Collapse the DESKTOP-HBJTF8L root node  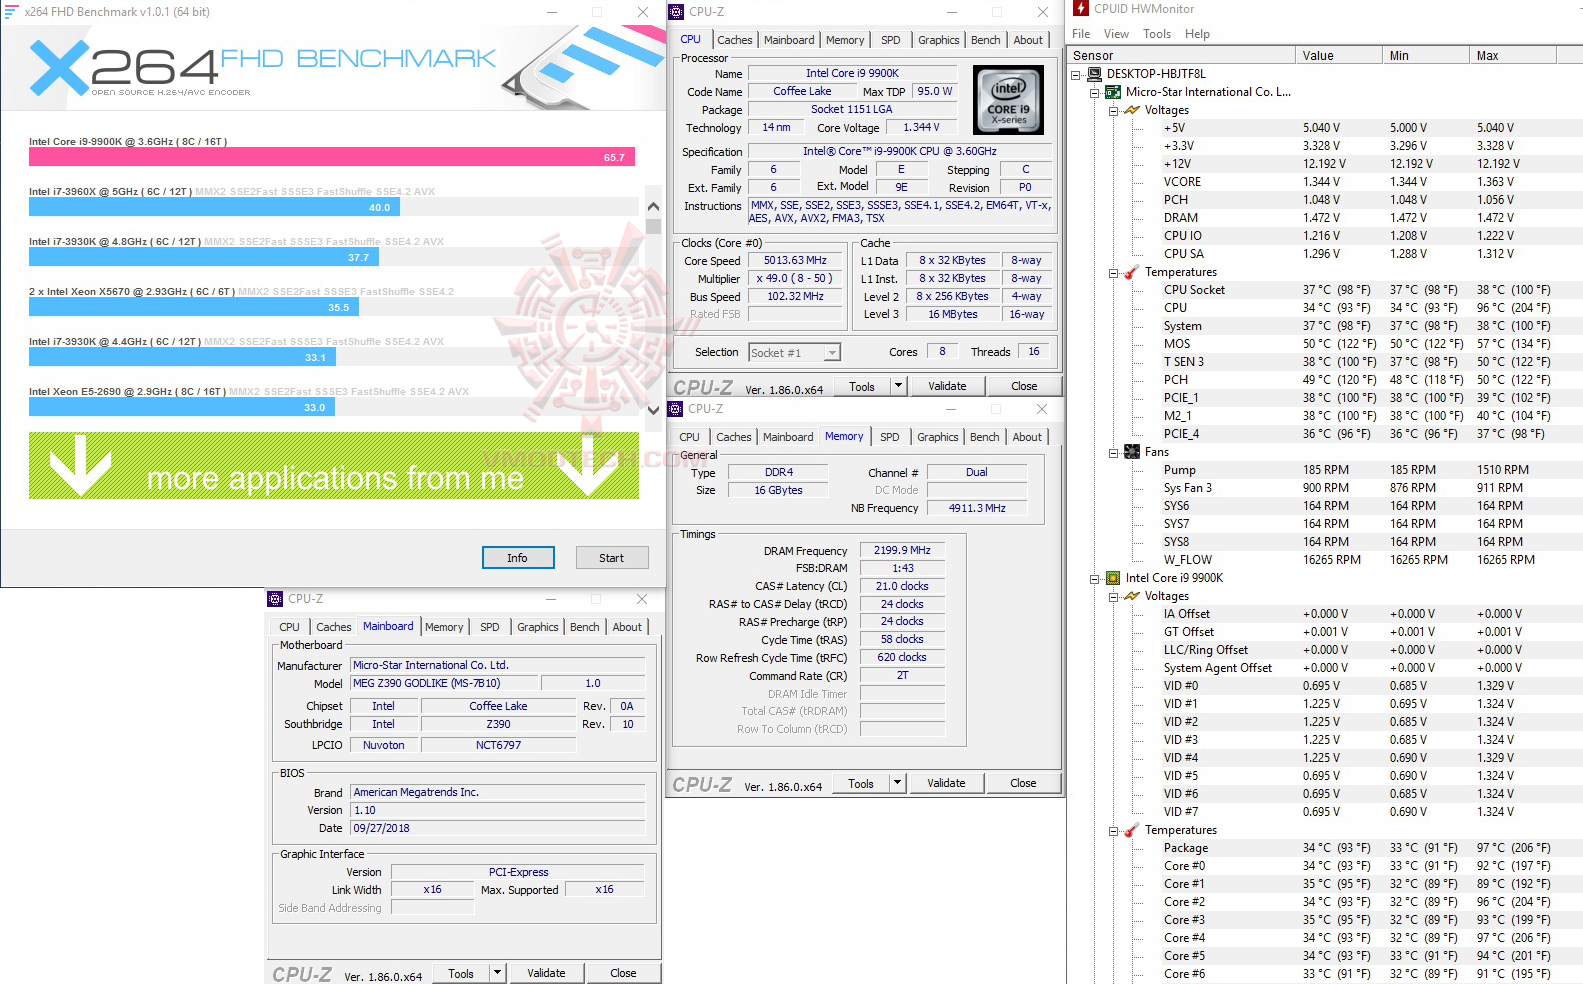click(1076, 74)
